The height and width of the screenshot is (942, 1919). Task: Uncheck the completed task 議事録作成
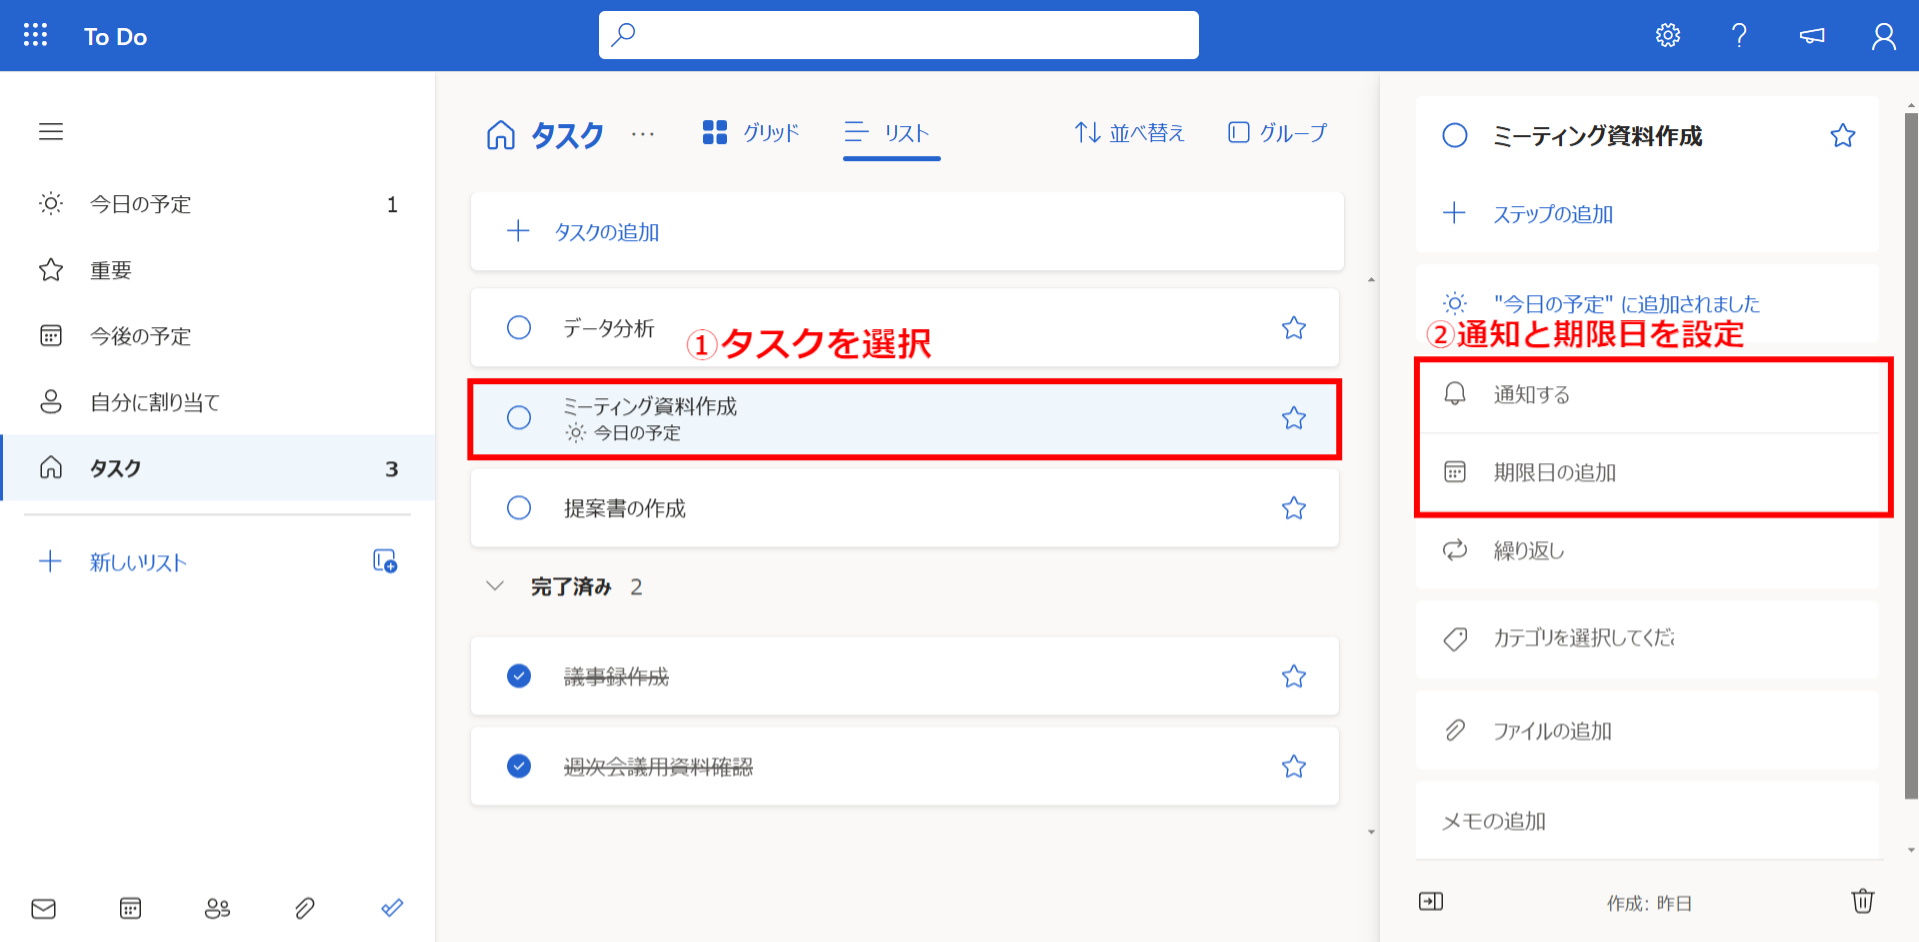coord(519,676)
